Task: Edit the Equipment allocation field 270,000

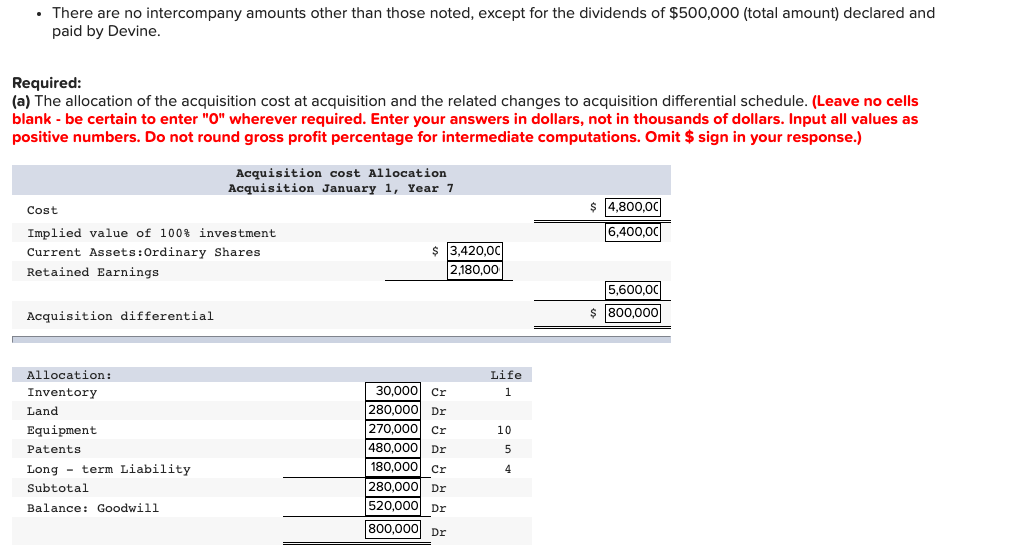Action: click(x=393, y=428)
